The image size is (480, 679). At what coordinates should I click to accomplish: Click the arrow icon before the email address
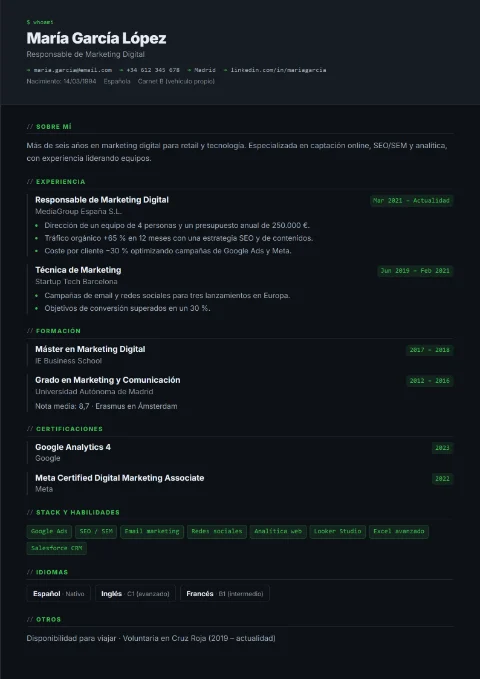click(29, 70)
